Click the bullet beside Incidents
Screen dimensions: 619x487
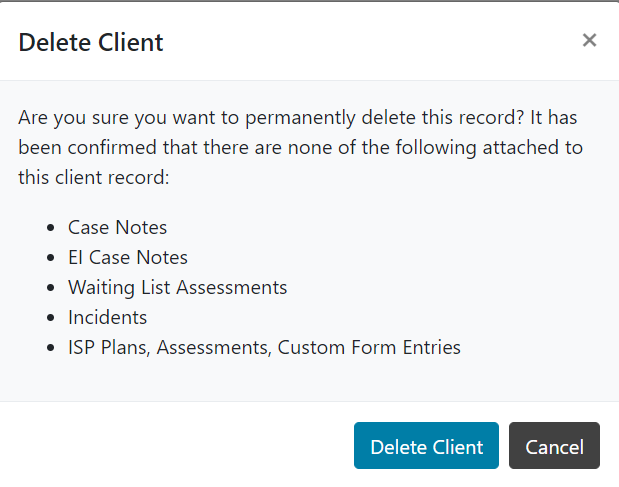(49, 318)
